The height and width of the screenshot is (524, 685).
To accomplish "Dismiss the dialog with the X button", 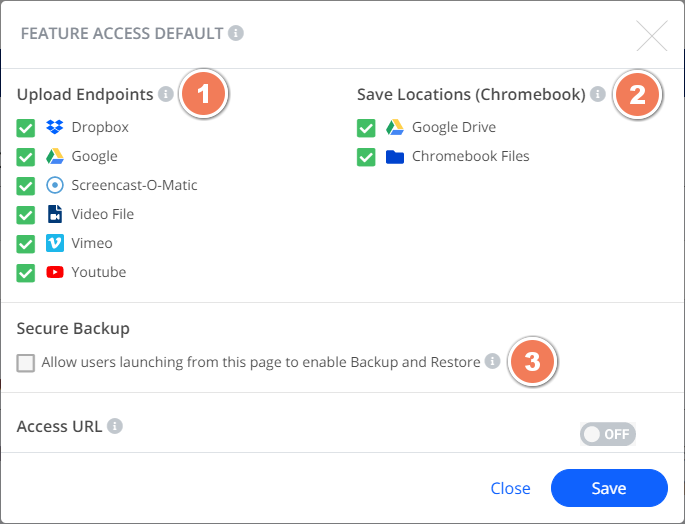I will [x=652, y=36].
